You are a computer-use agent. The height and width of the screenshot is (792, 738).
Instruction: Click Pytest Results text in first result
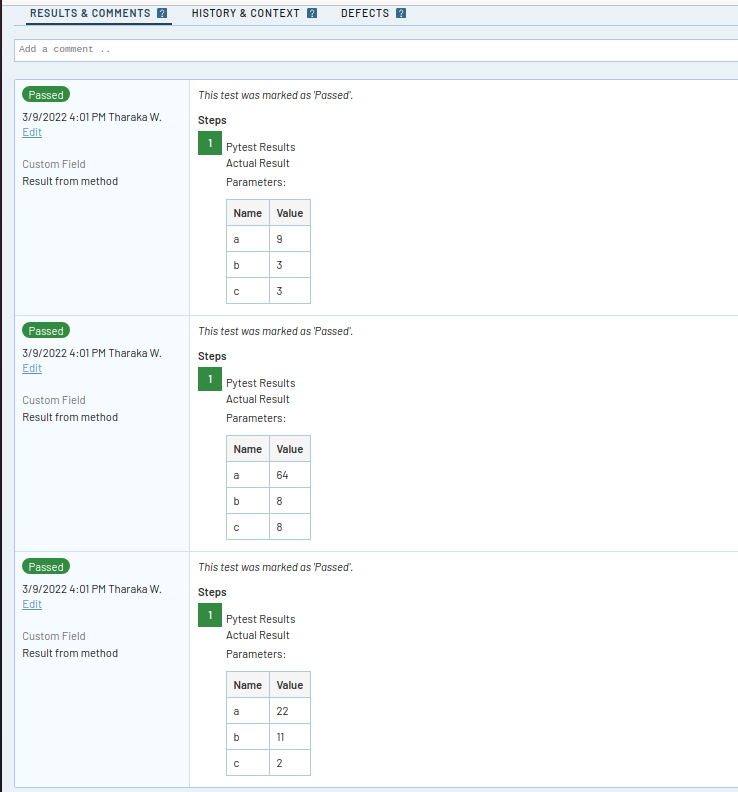click(261, 147)
